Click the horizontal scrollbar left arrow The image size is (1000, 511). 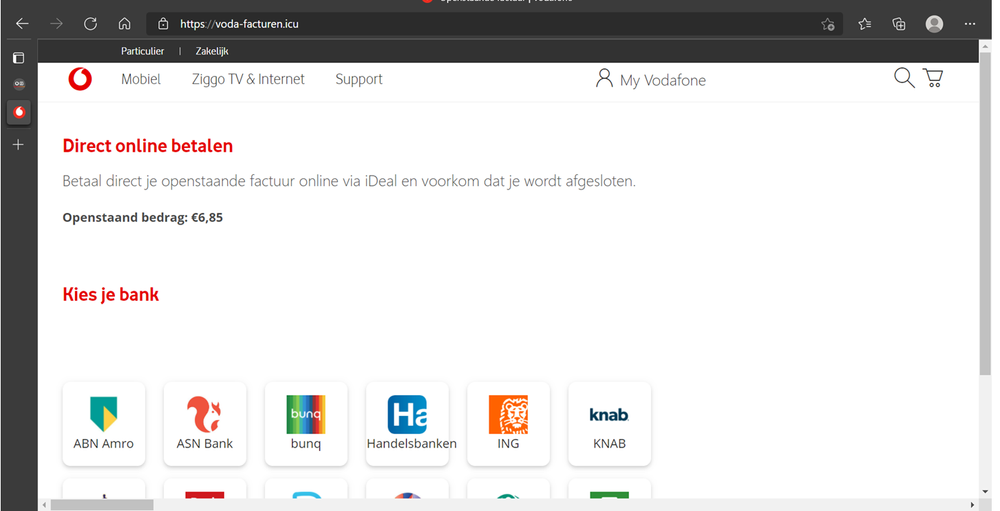coord(44,505)
